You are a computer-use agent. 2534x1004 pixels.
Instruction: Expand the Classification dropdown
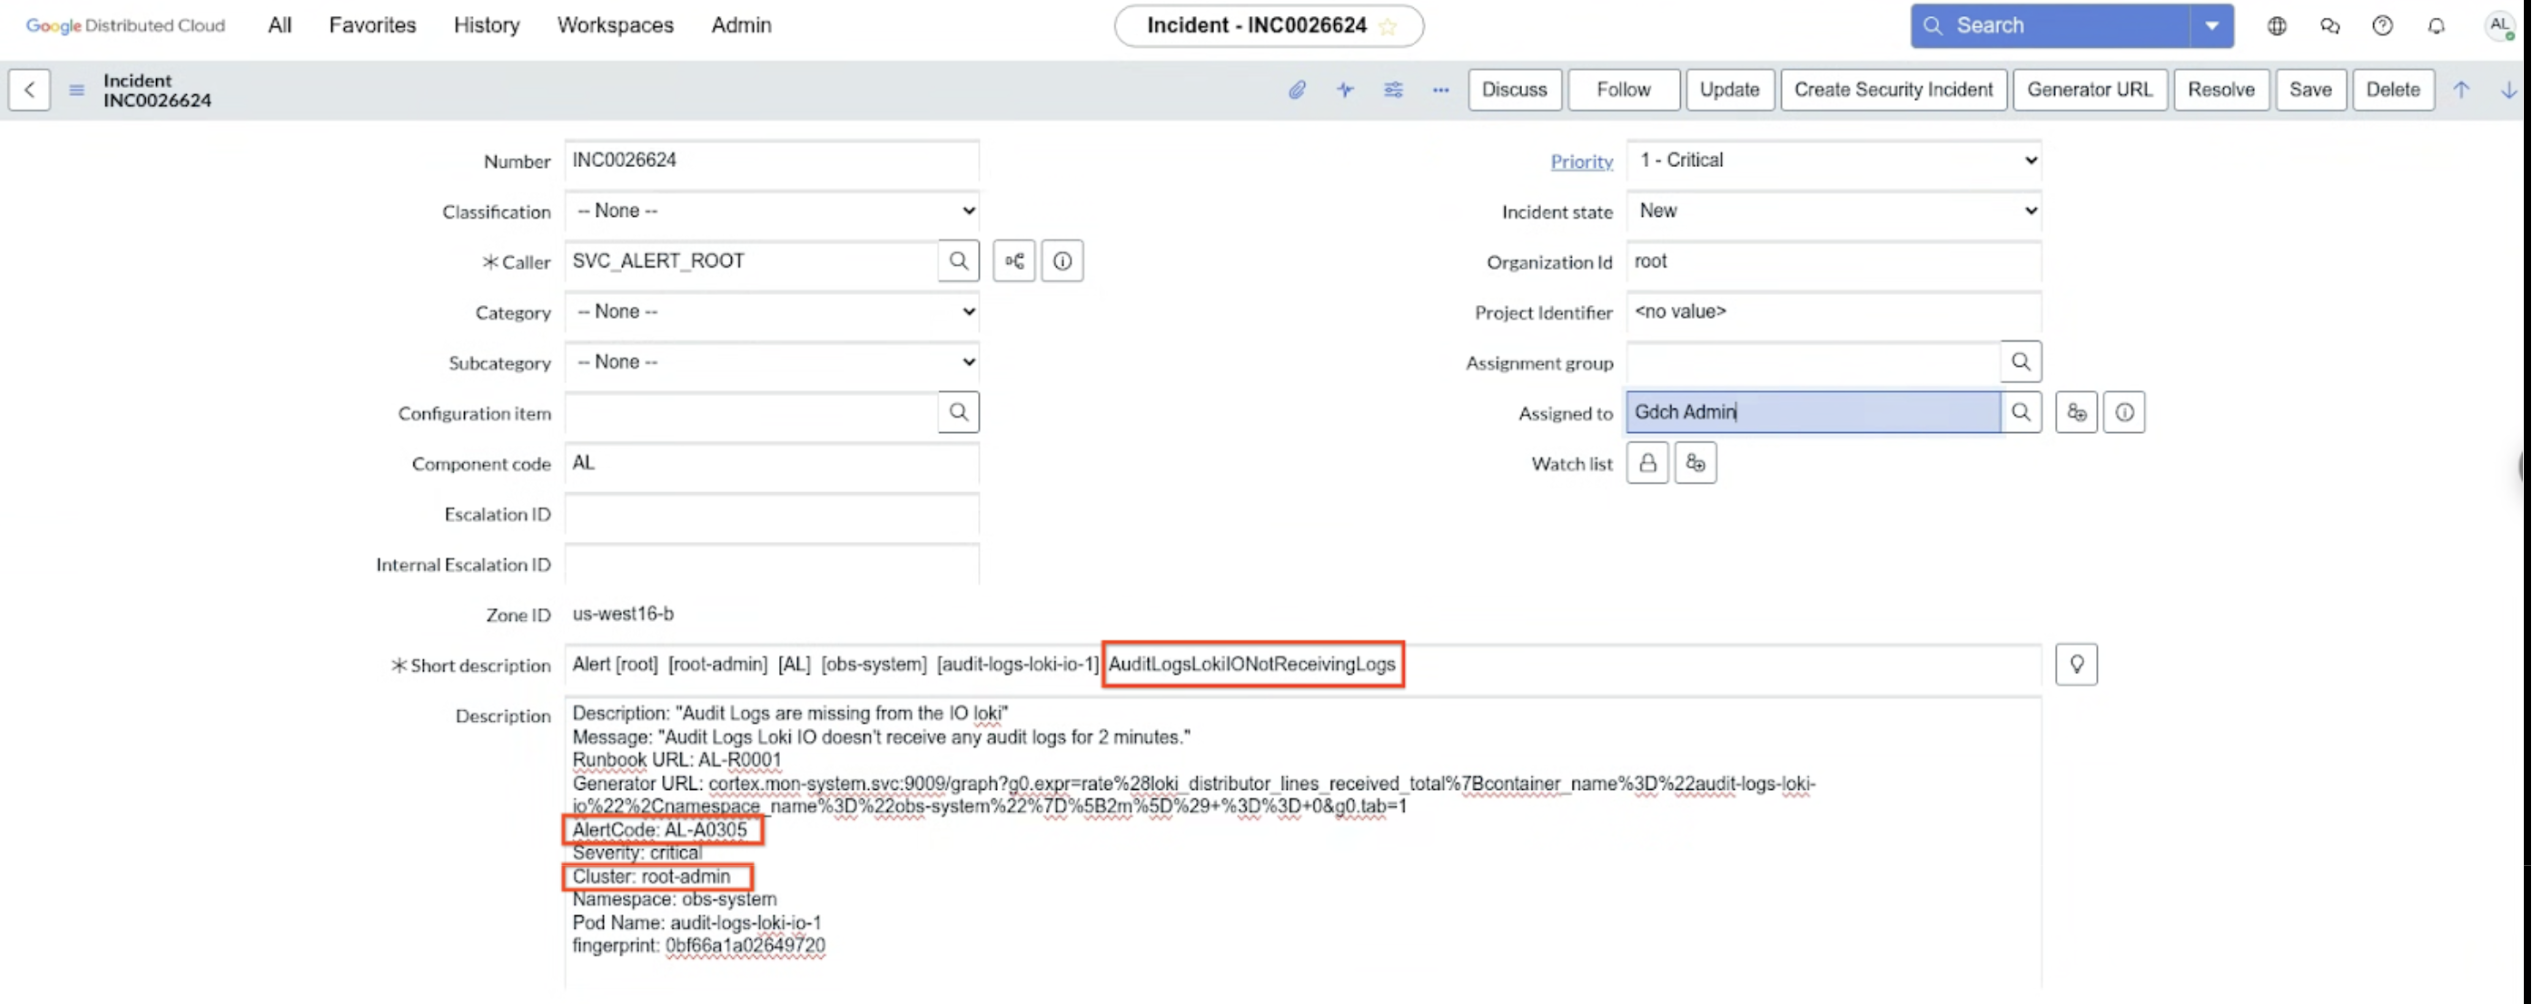click(x=771, y=211)
